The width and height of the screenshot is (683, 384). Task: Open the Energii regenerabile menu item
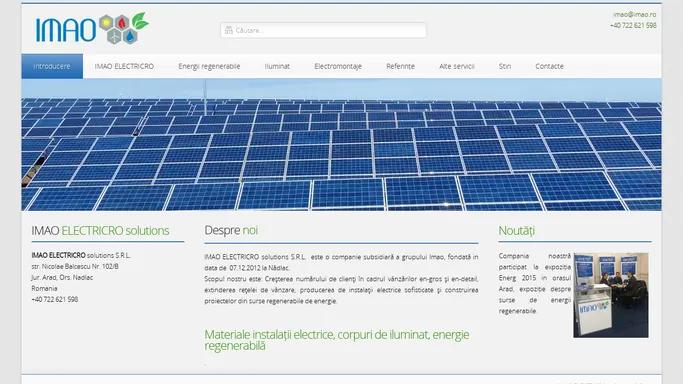coord(209,66)
